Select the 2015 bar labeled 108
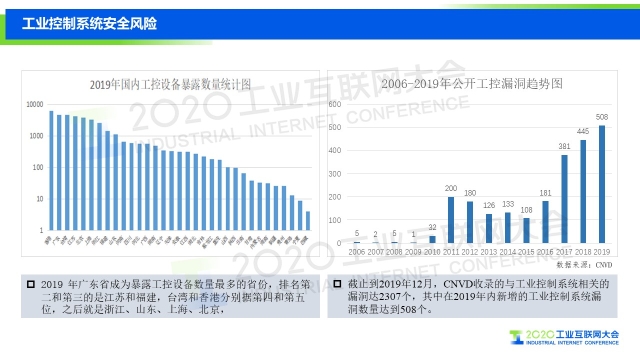640x360 pixels. pos(527,231)
